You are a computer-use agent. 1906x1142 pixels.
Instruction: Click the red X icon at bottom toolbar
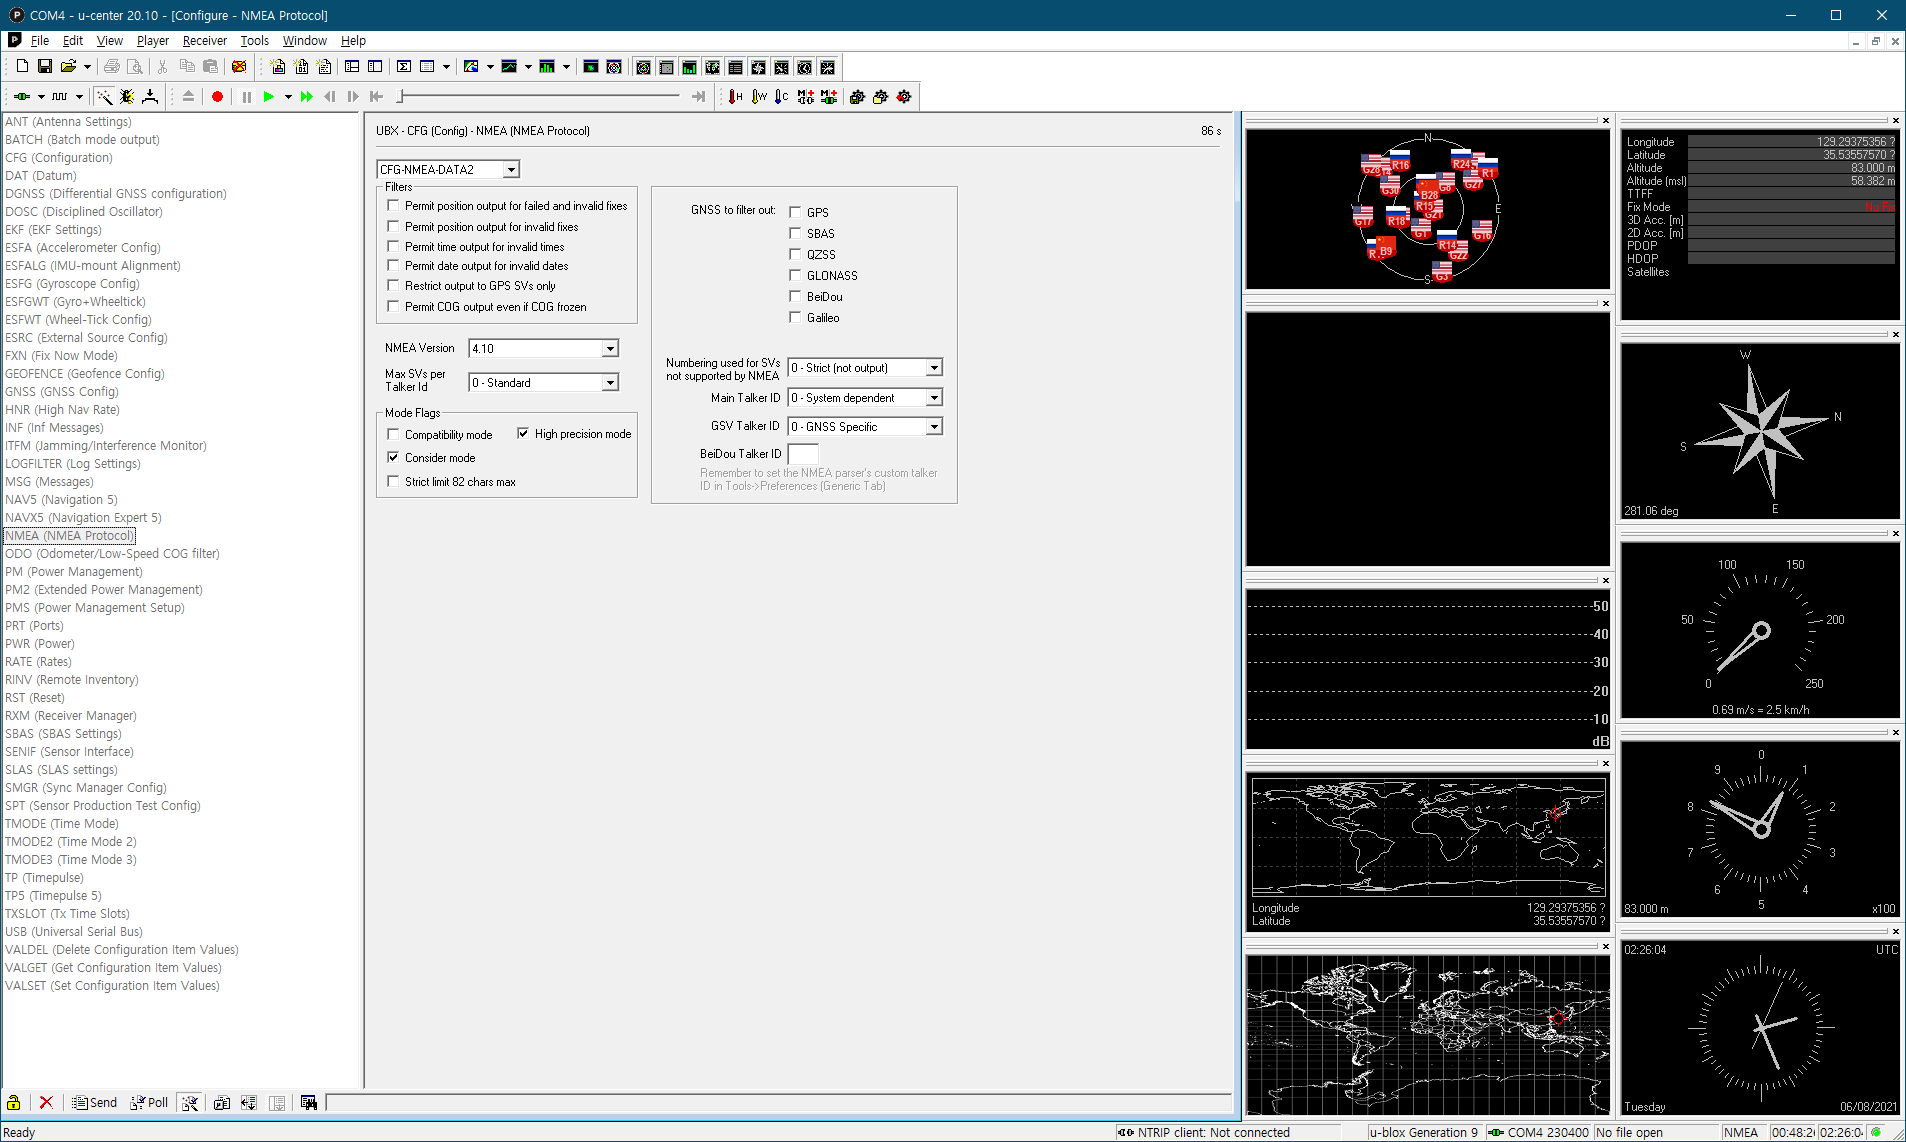[x=46, y=1102]
